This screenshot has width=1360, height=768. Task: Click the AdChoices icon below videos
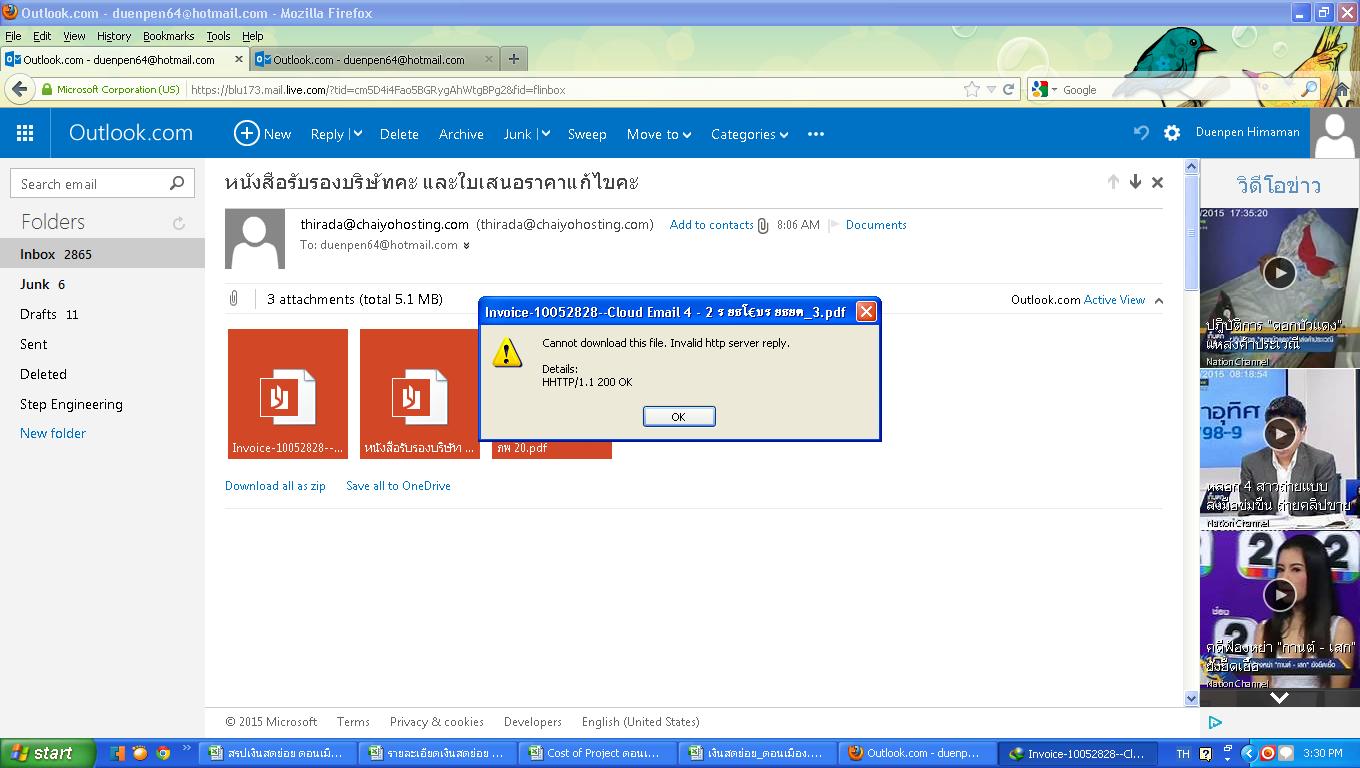pos(1215,722)
